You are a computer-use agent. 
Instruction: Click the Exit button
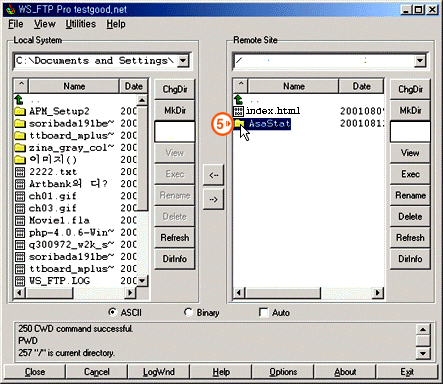[407, 372]
